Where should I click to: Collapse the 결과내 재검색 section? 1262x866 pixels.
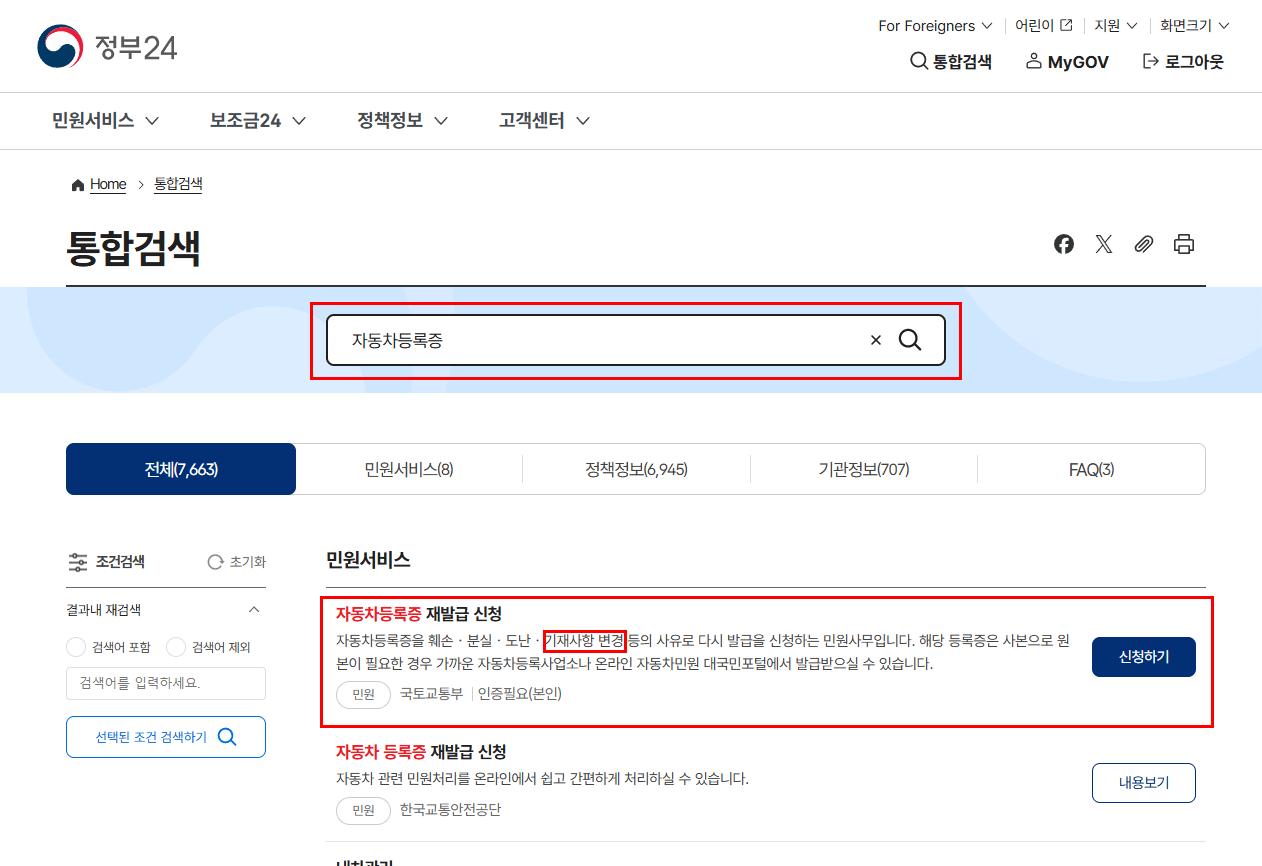pos(255,609)
